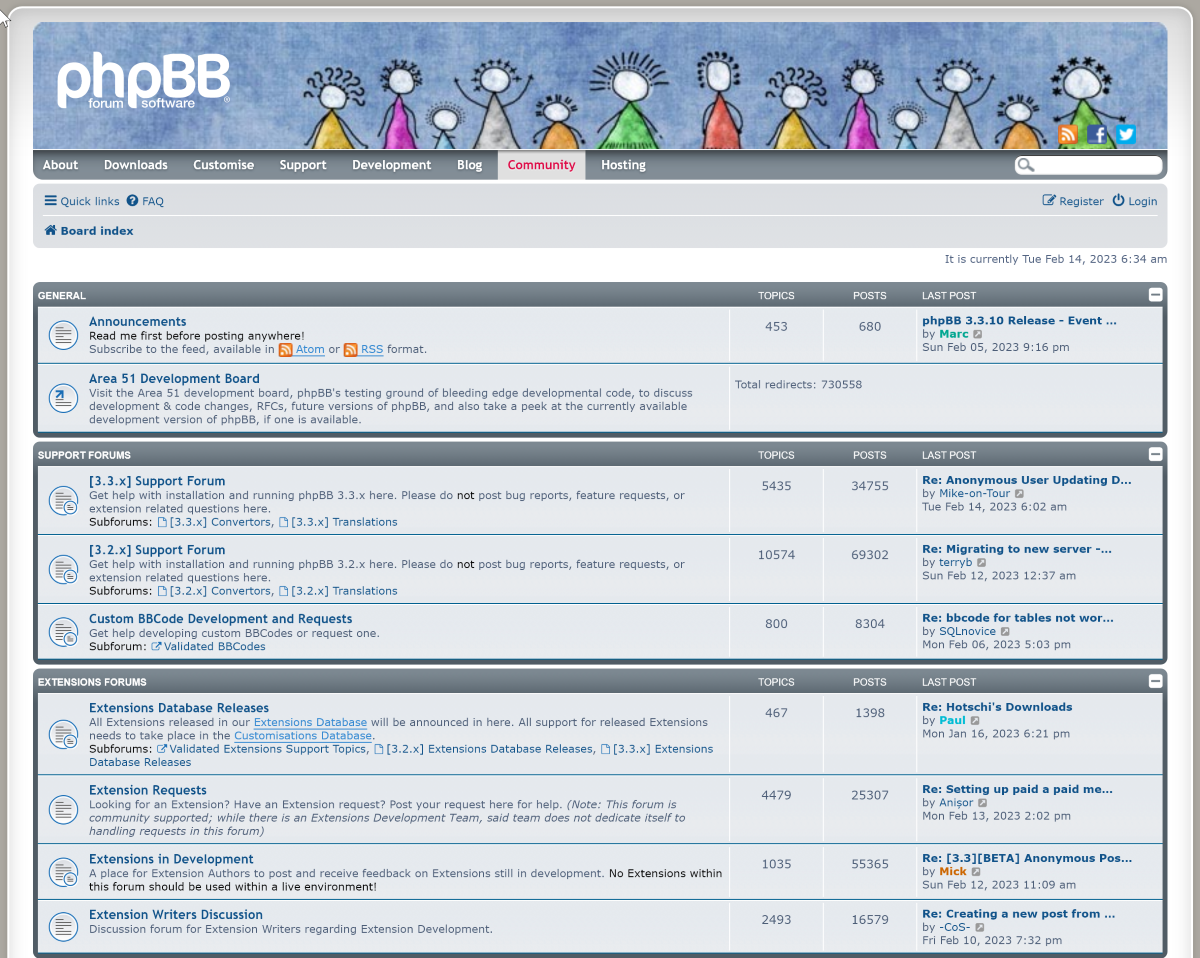
Task: Click the search magnifier icon
Action: [1025, 165]
